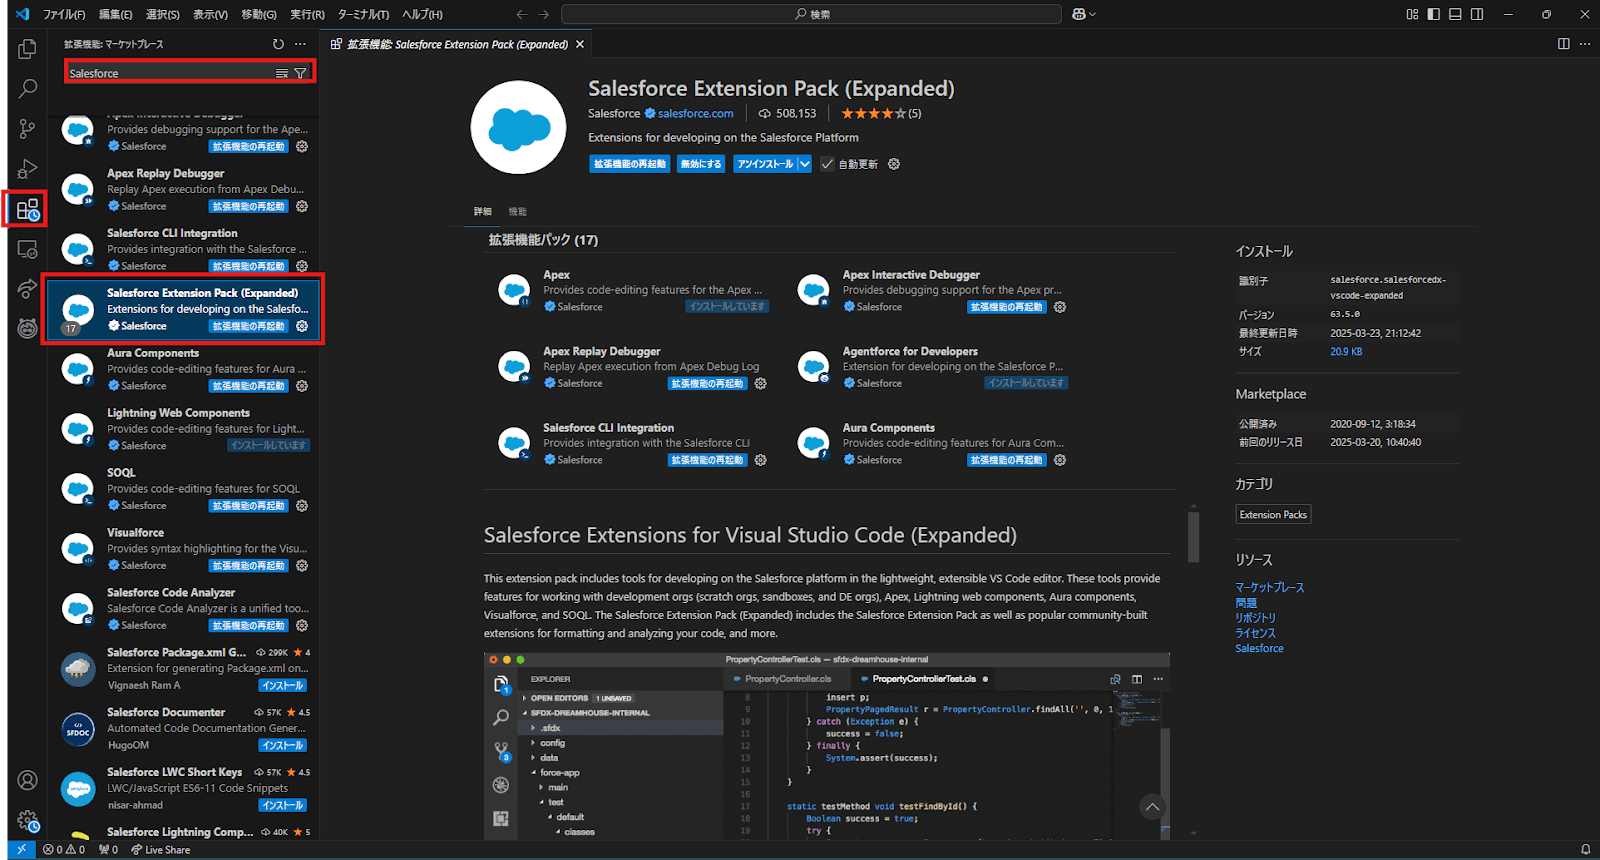
Task: Open the Remote Explorer view
Action: point(27,249)
